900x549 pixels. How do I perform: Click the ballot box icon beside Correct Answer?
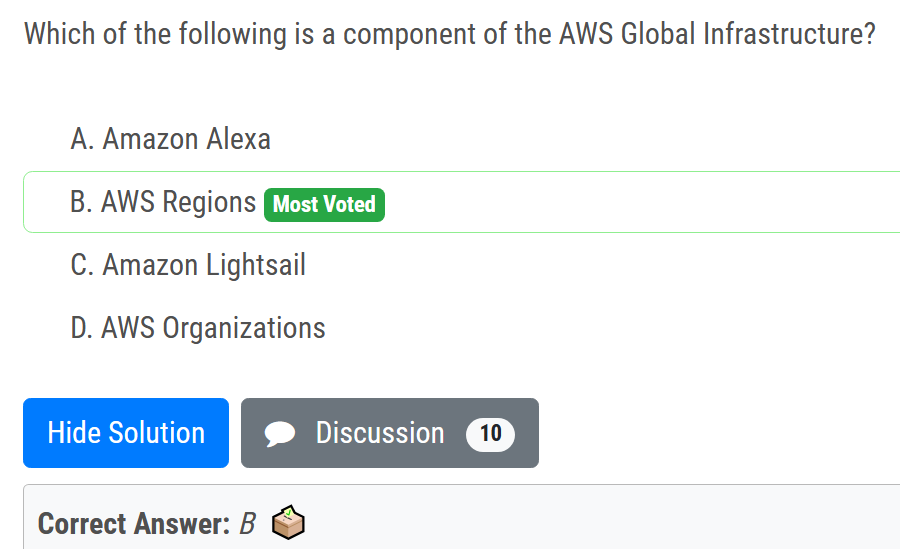pos(288,523)
